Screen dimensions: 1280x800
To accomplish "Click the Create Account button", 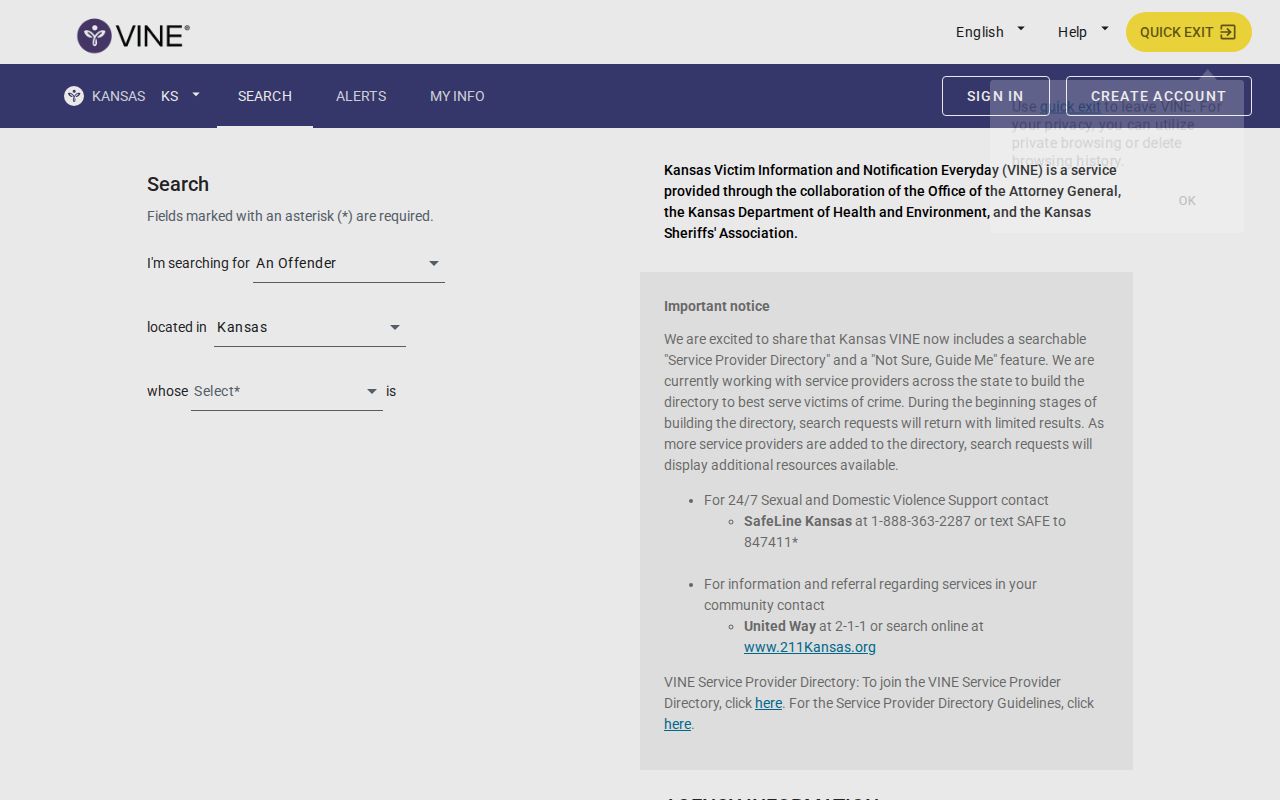I will [x=1158, y=96].
